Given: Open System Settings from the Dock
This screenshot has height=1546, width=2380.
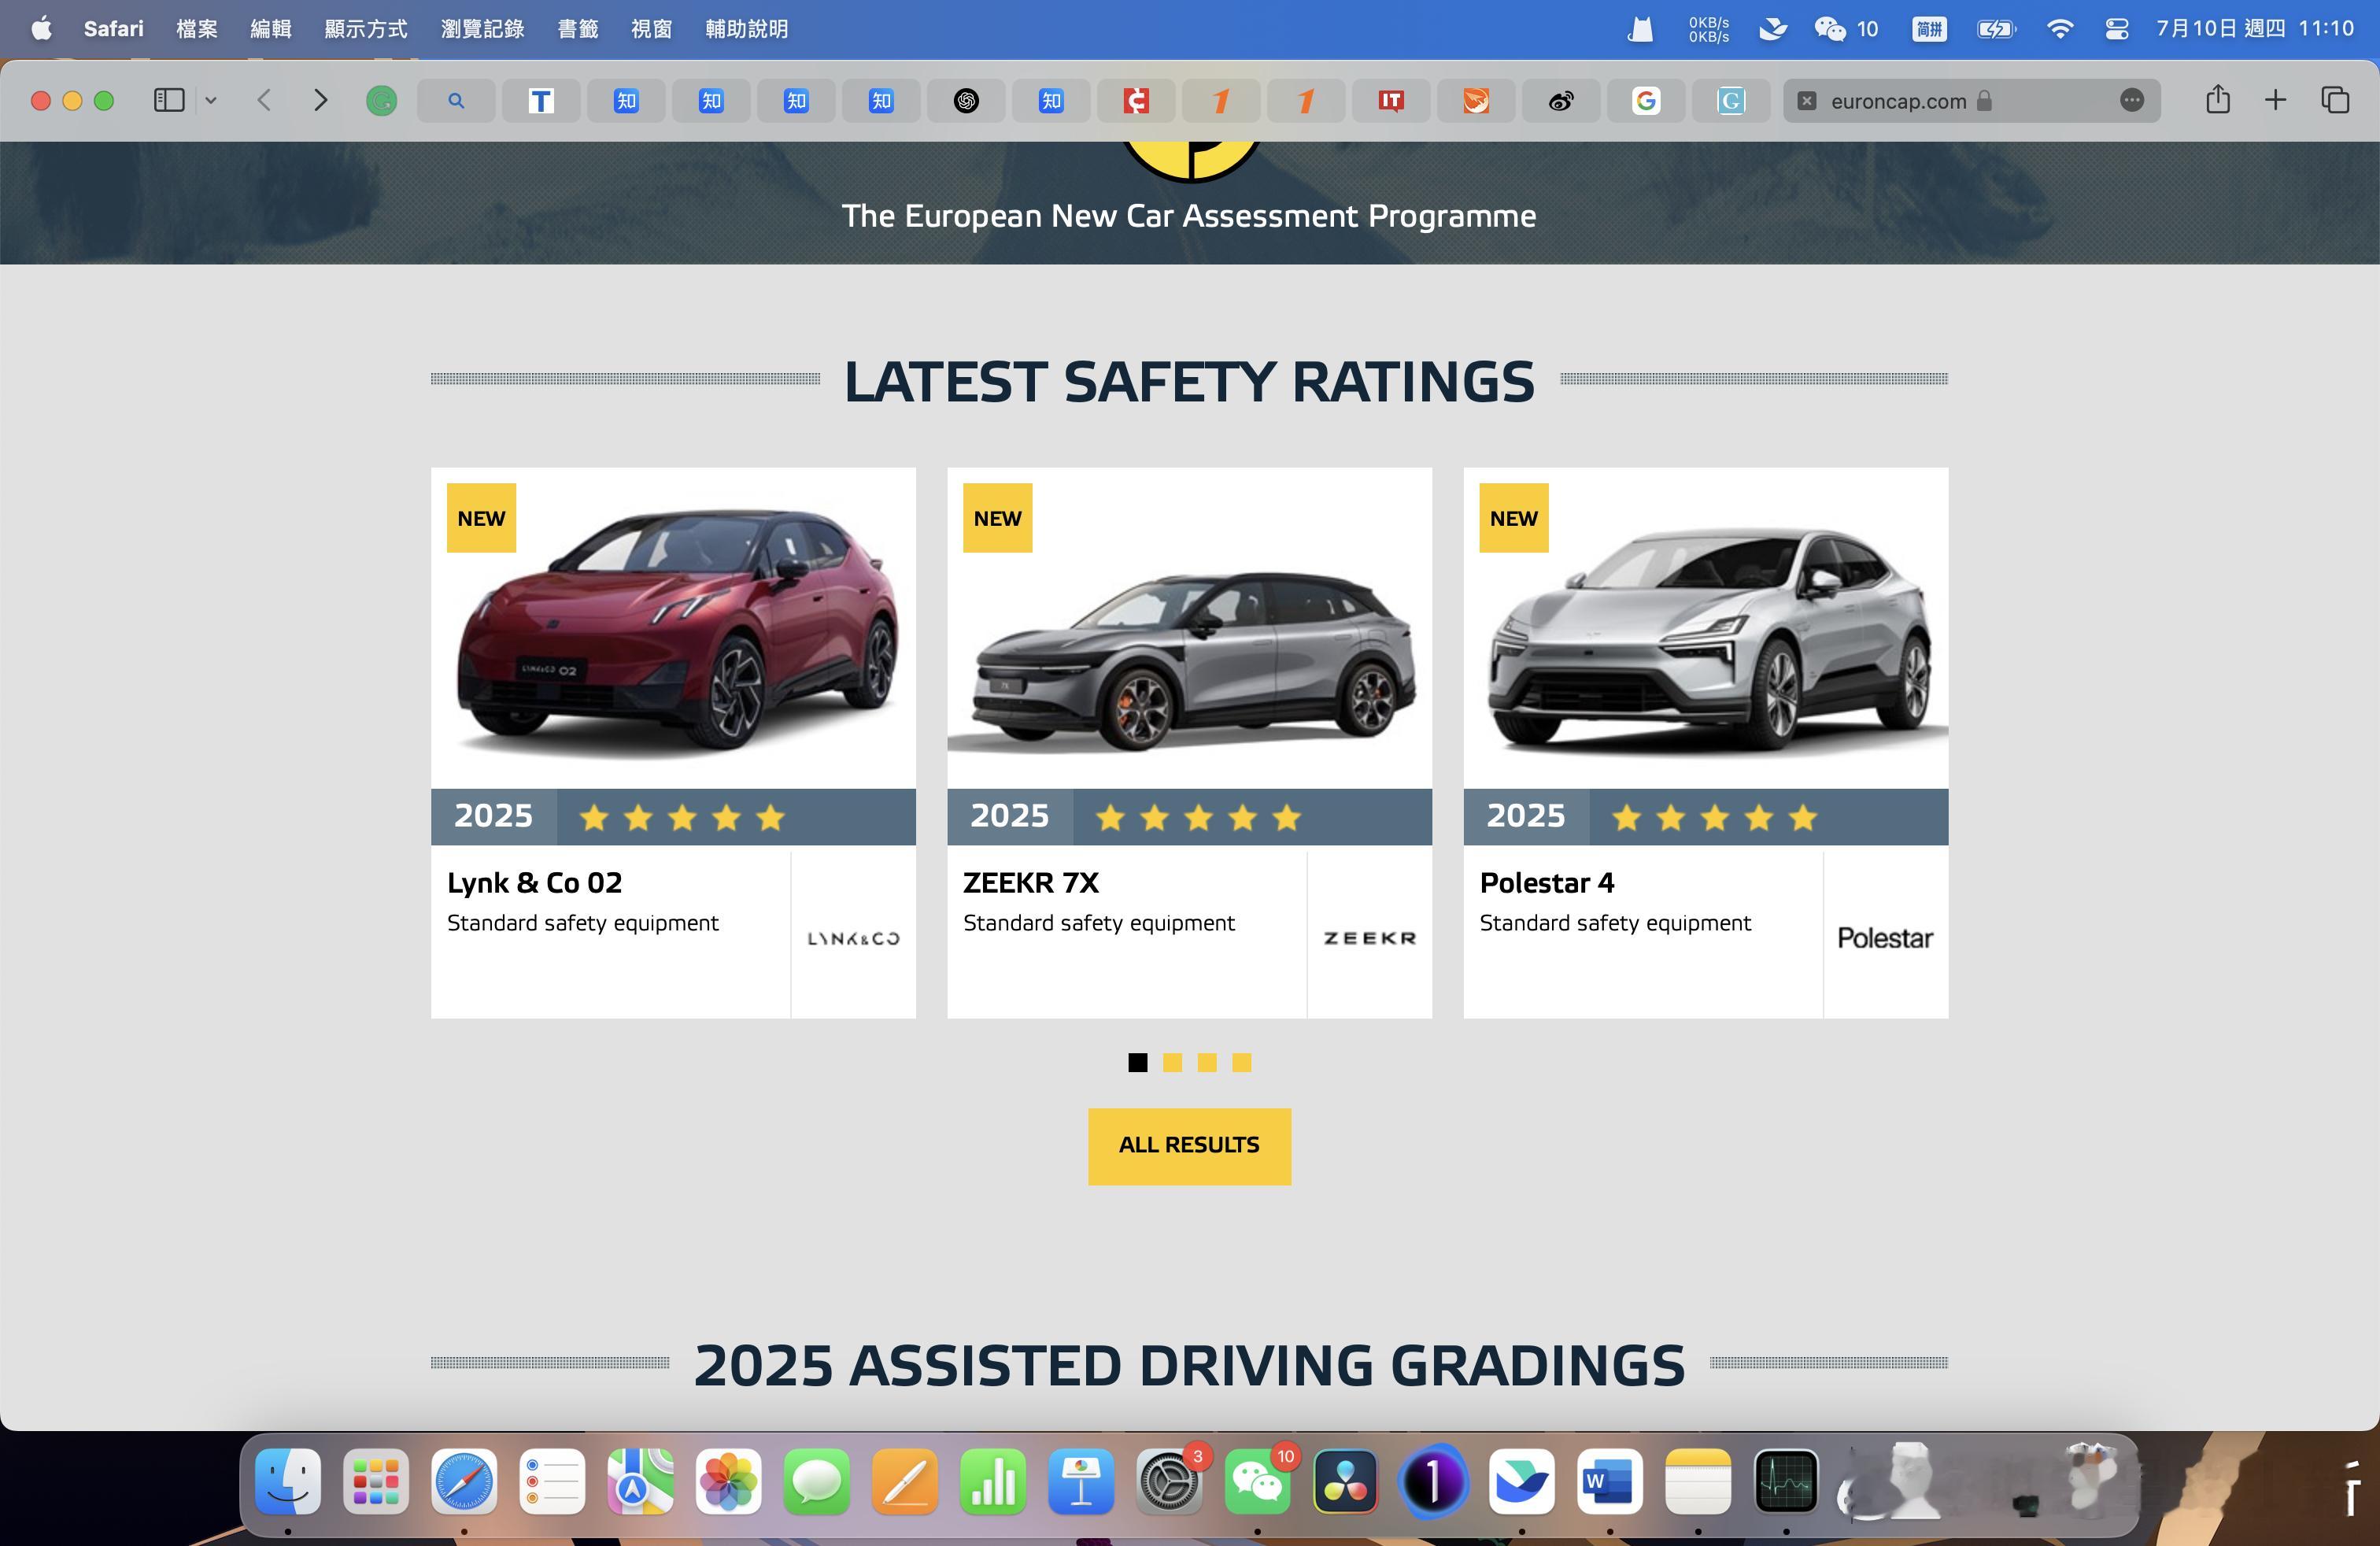Looking at the screenshot, I should coord(1168,1481).
